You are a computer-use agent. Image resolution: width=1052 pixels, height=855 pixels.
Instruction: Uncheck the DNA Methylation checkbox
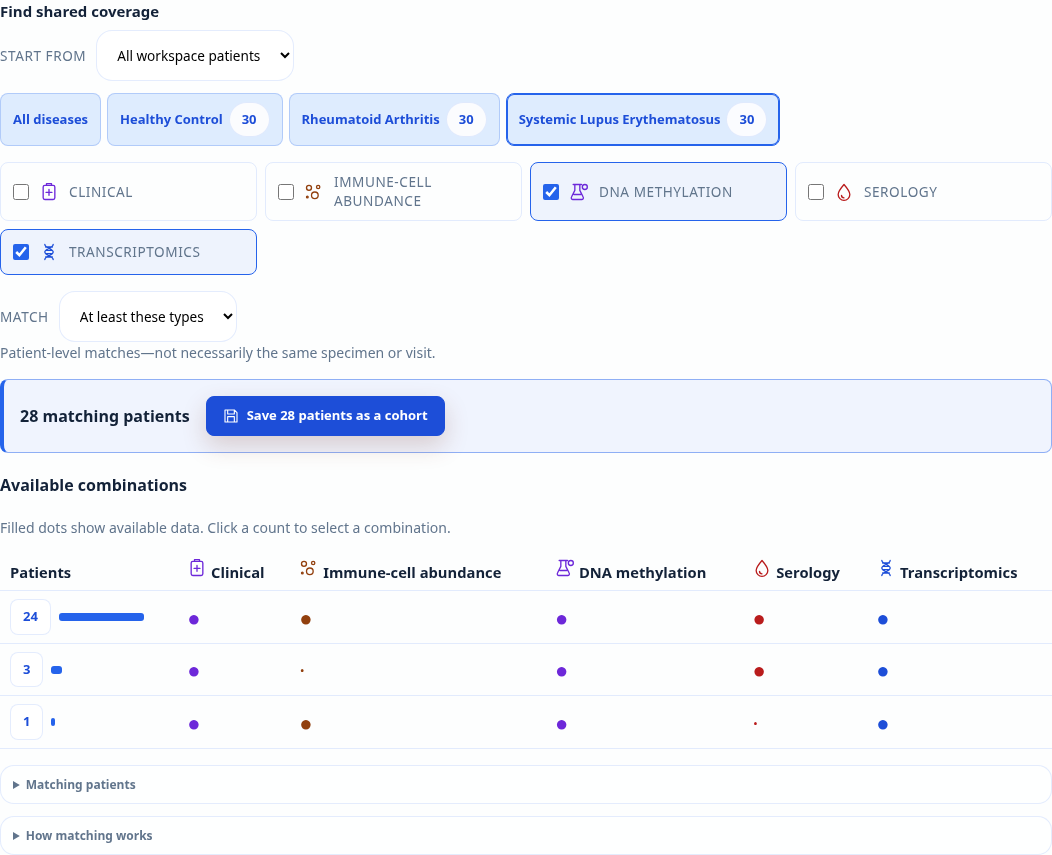pyautogui.click(x=551, y=192)
